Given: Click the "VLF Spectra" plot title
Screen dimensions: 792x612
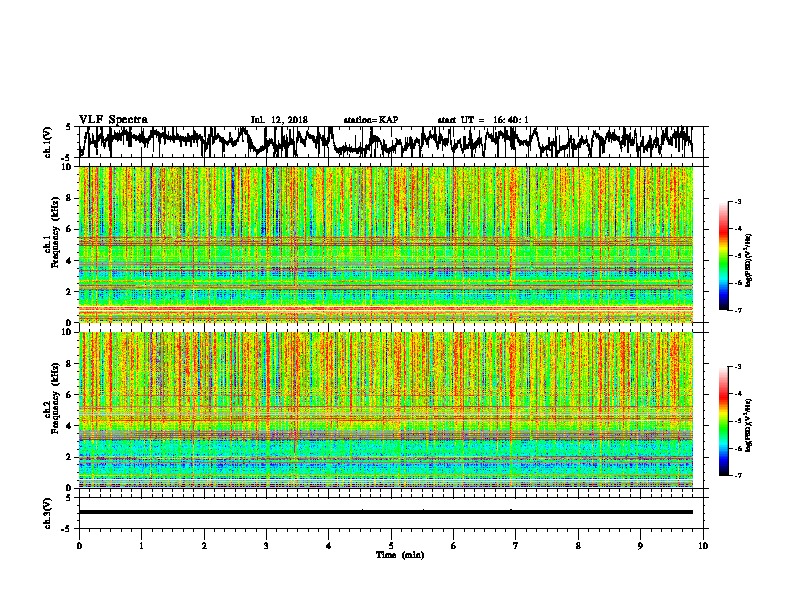Looking at the screenshot, I should tap(113, 120).
